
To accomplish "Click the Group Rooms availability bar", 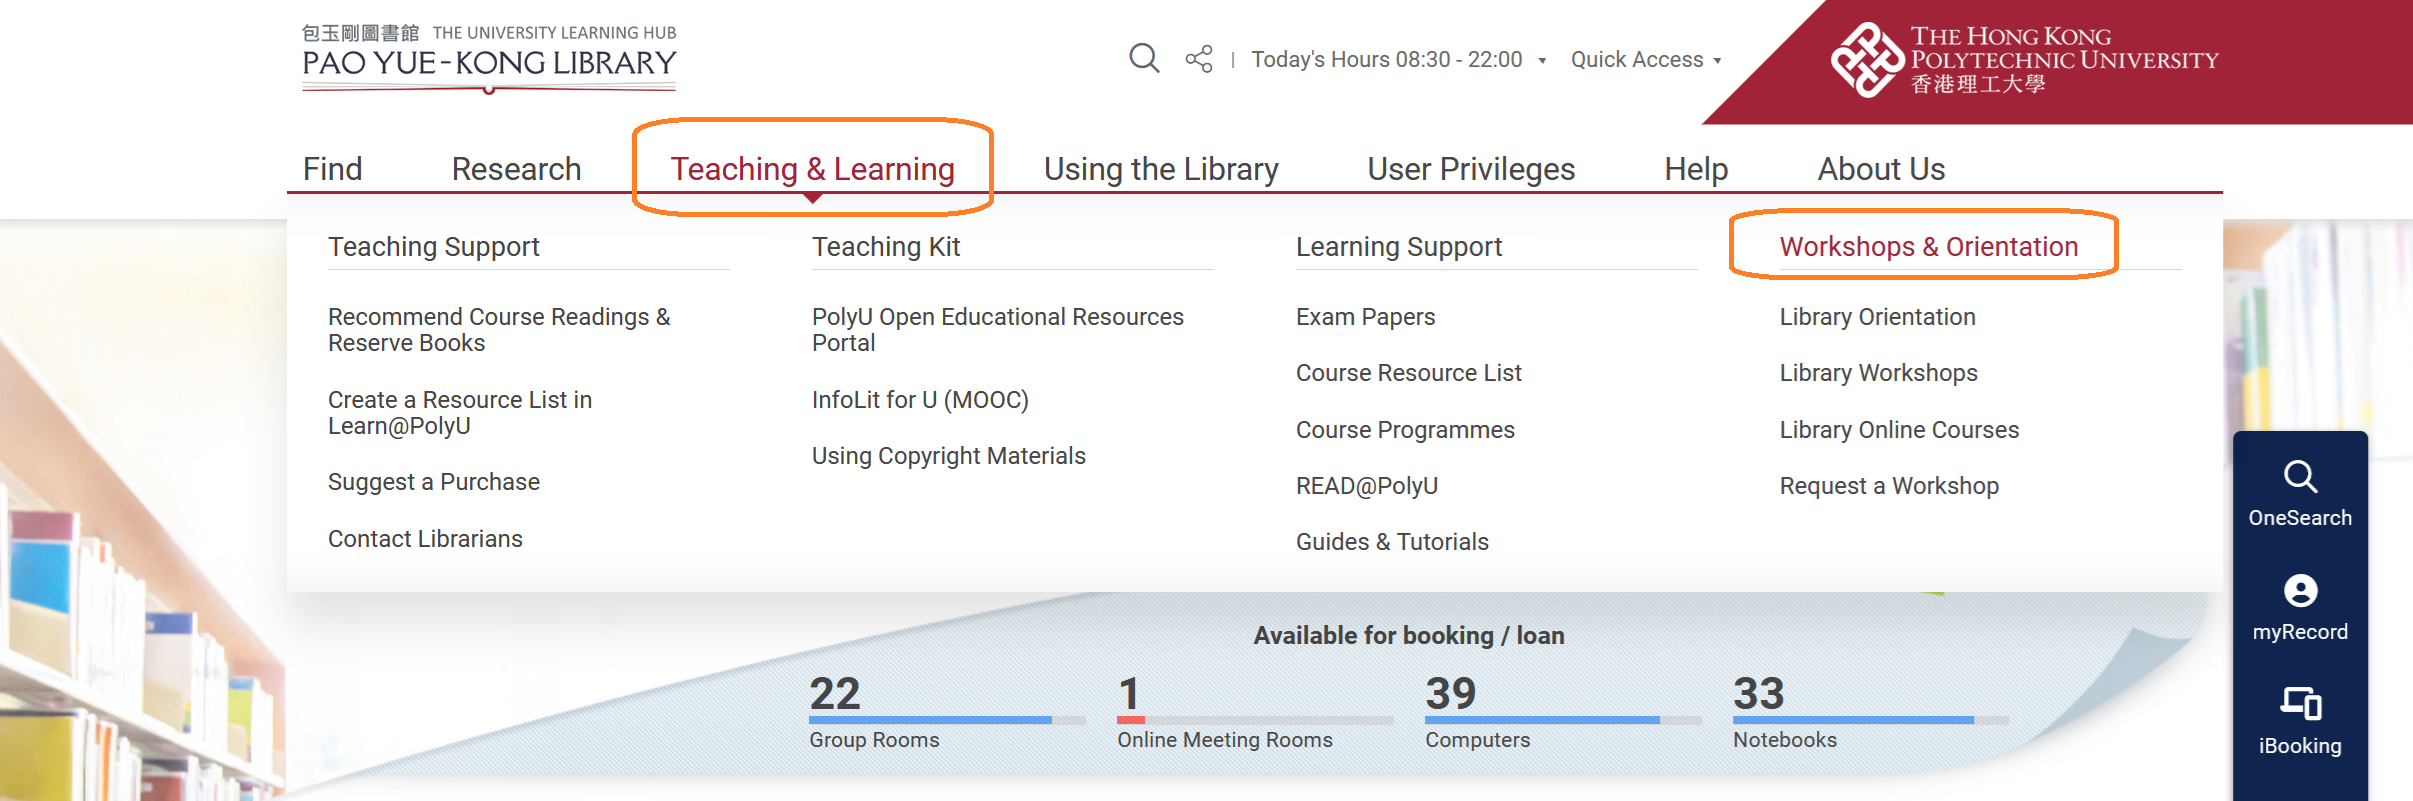I will pos(947,720).
